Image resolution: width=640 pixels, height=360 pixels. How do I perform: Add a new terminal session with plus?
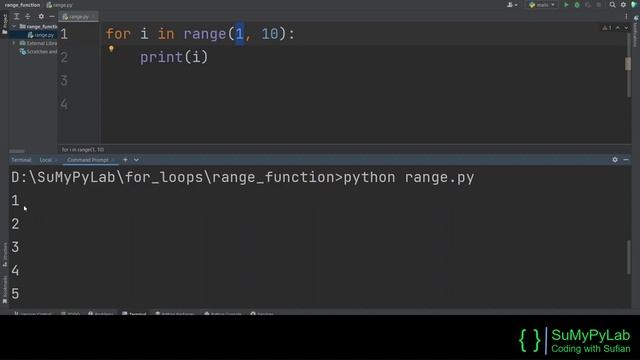(x=125, y=160)
